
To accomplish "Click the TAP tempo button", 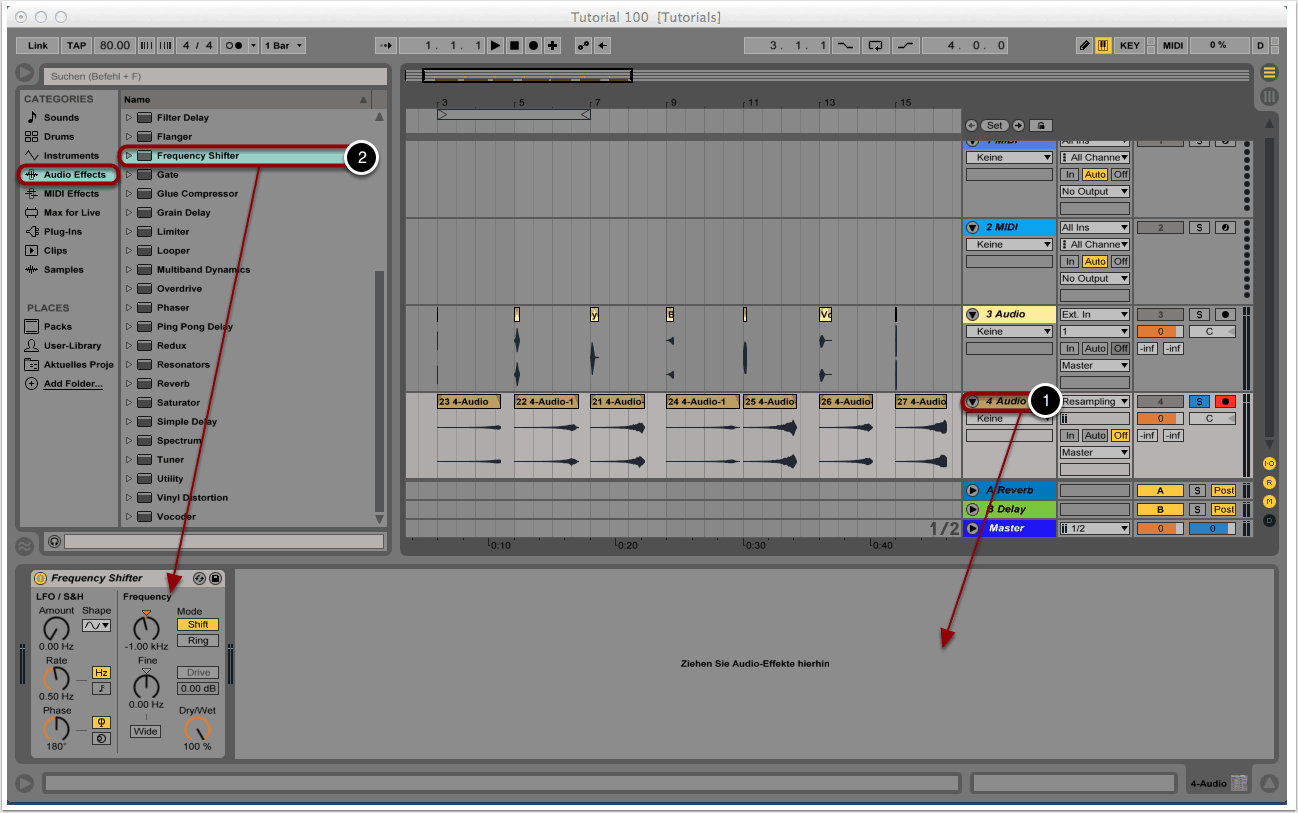I will (x=76, y=46).
